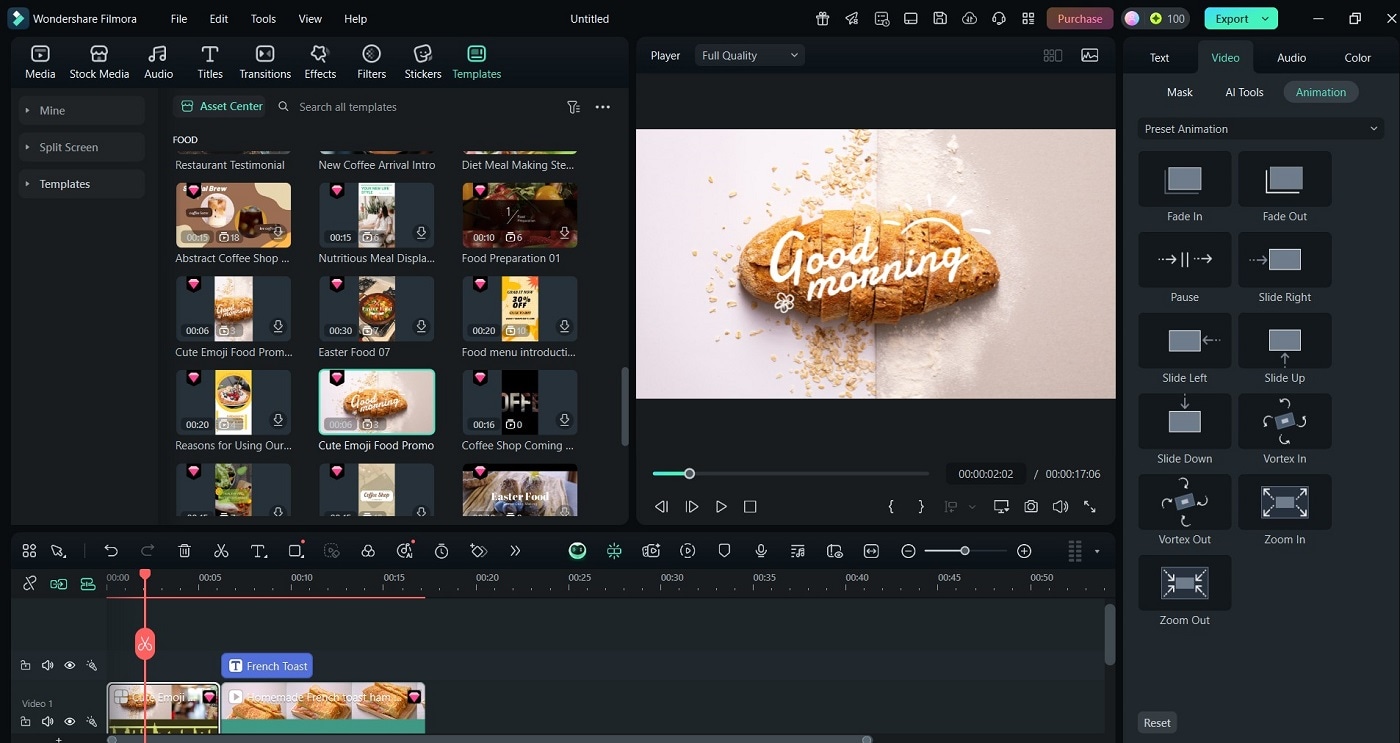1400x743 pixels.
Task: Zoom out timeline with minus icon
Action: (x=908, y=551)
